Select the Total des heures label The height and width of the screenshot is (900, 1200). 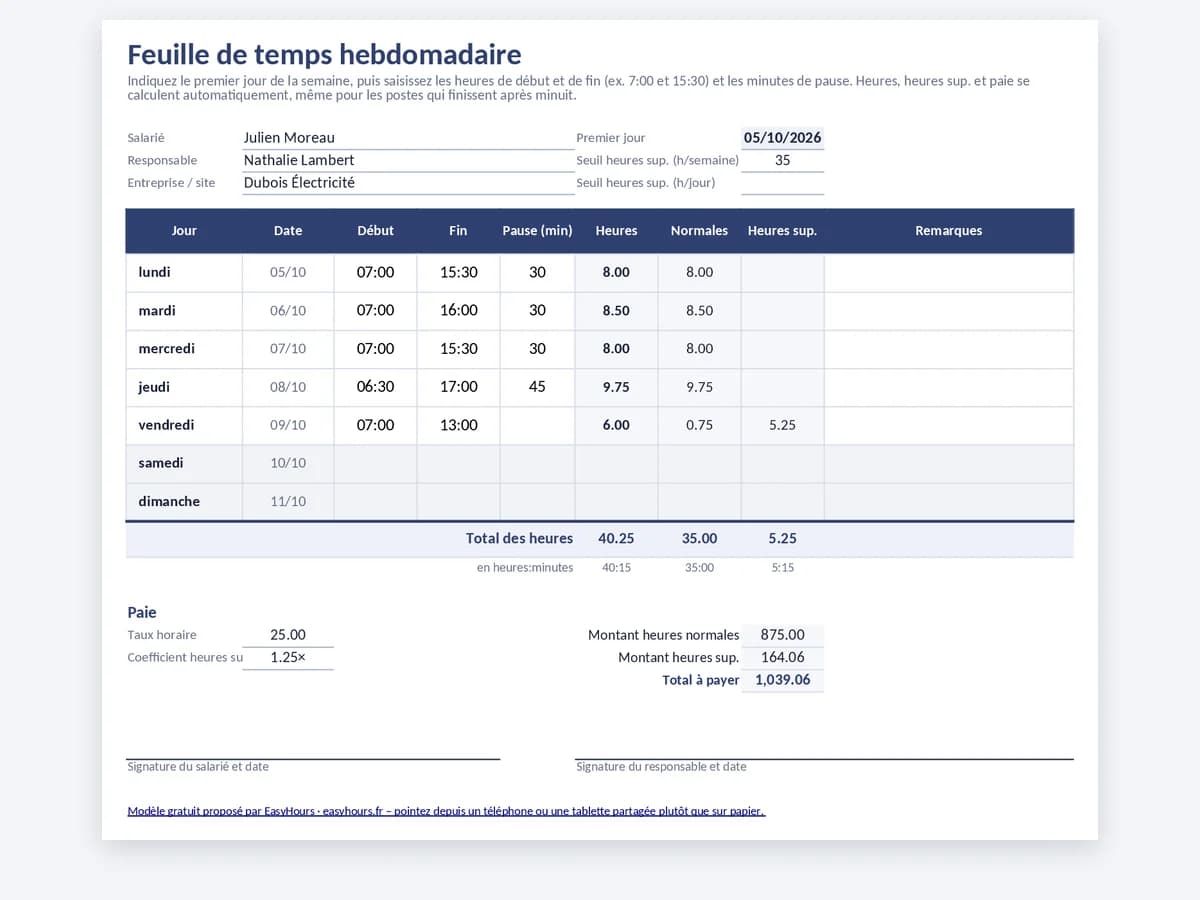click(x=519, y=539)
